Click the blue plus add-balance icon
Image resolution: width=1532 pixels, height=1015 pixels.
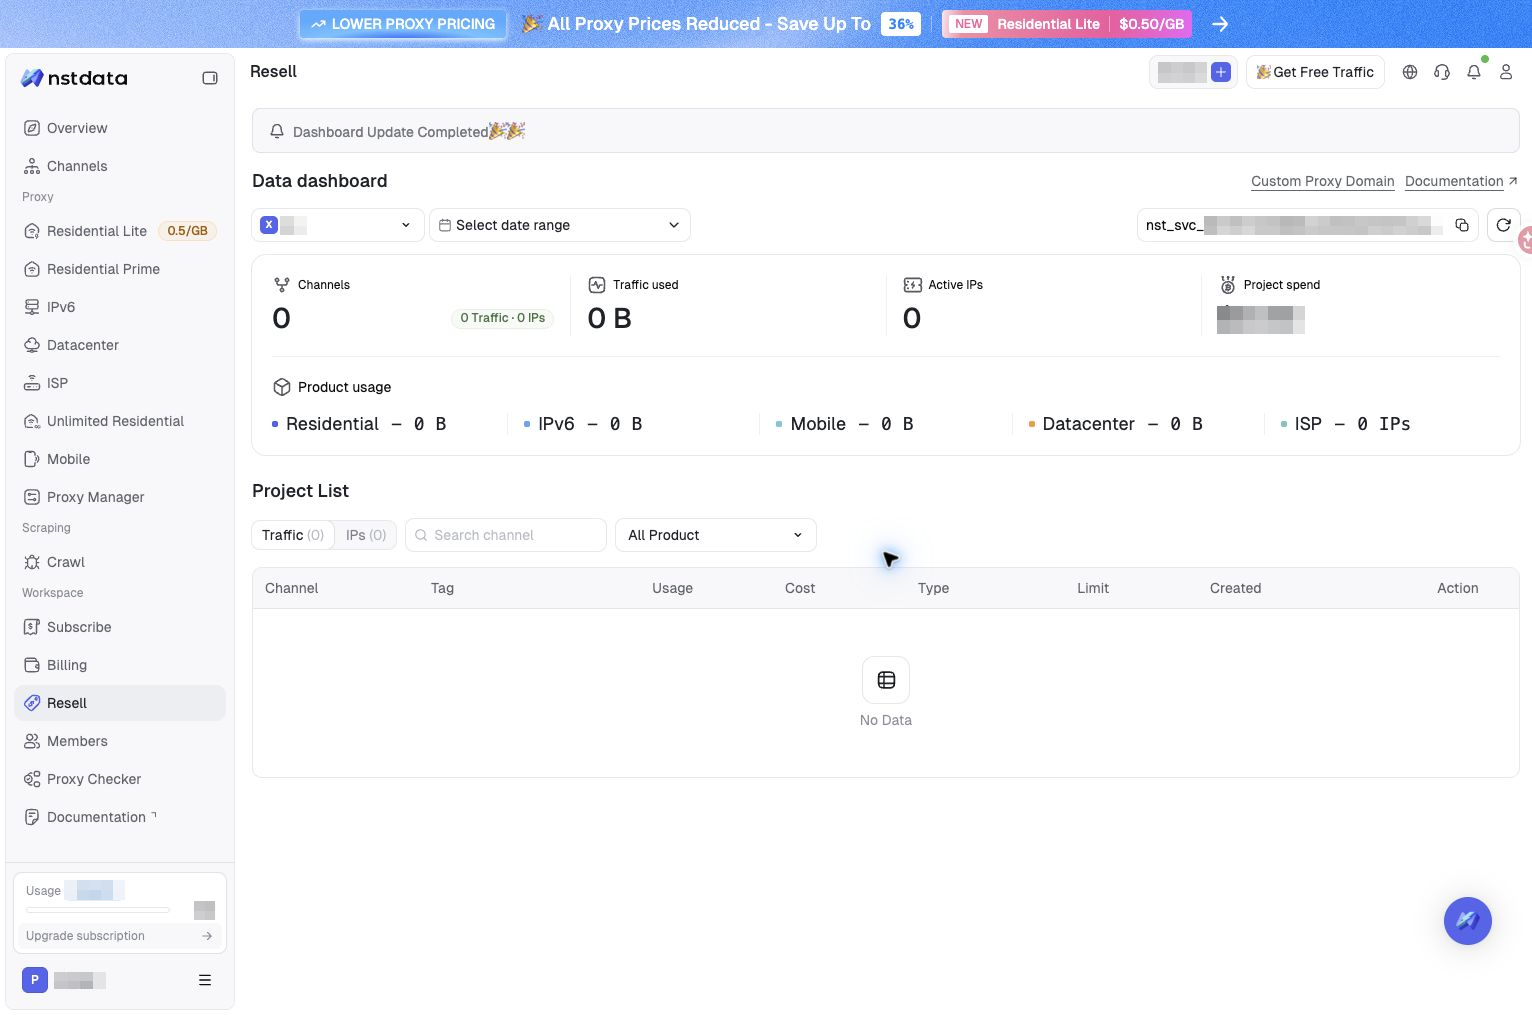click(x=1221, y=72)
